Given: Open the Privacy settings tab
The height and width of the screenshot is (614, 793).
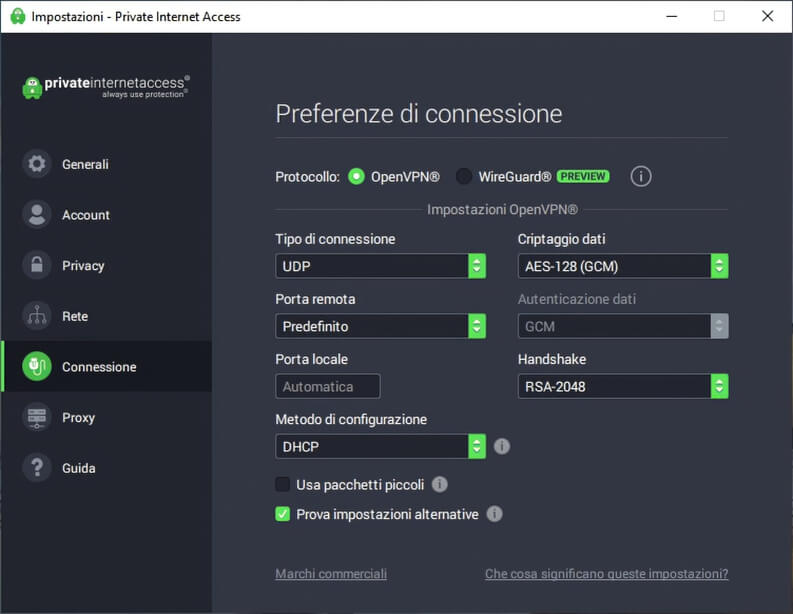Looking at the screenshot, I should coord(107,265).
